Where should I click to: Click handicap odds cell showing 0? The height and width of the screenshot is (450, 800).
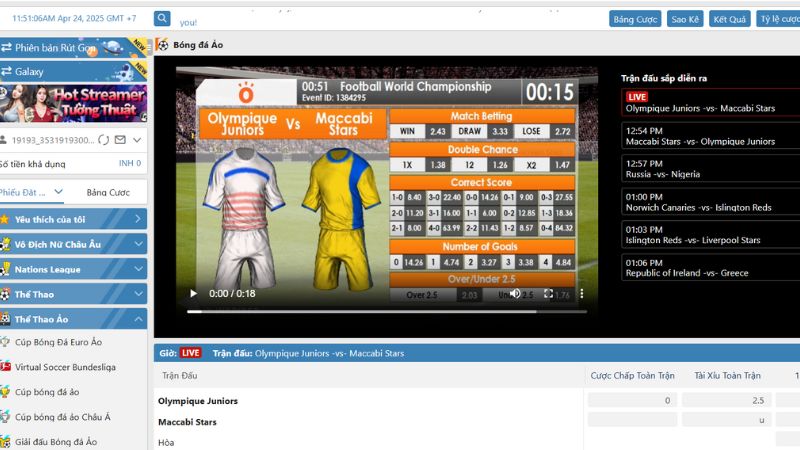633,401
